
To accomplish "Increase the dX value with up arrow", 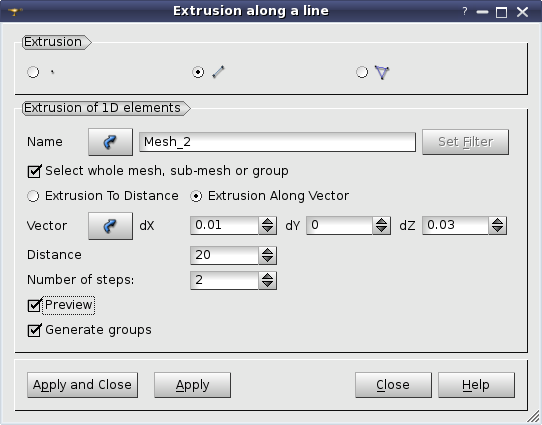I will click(x=268, y=221).
